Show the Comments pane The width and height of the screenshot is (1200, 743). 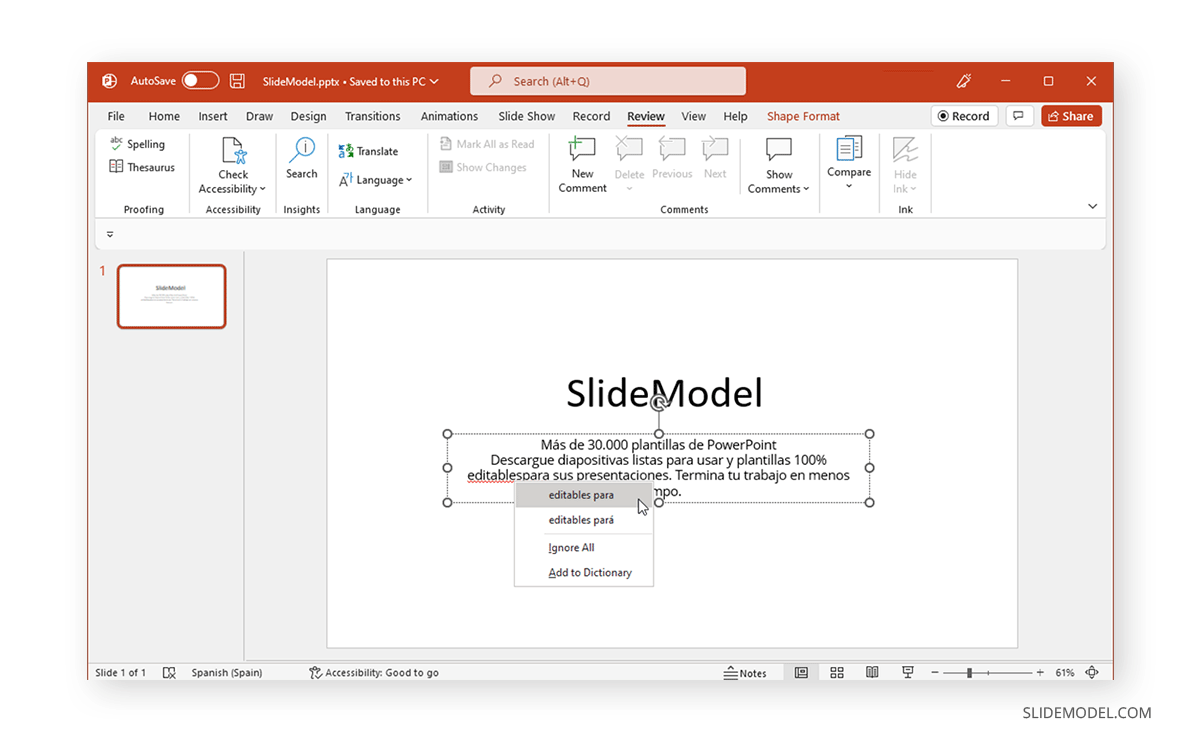(x=778, y=162)
